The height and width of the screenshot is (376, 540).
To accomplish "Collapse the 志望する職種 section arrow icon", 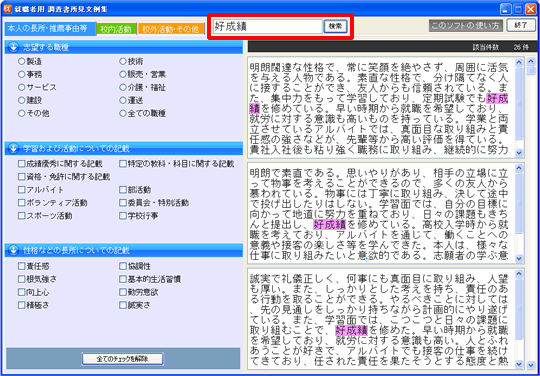I will point(13,48).
